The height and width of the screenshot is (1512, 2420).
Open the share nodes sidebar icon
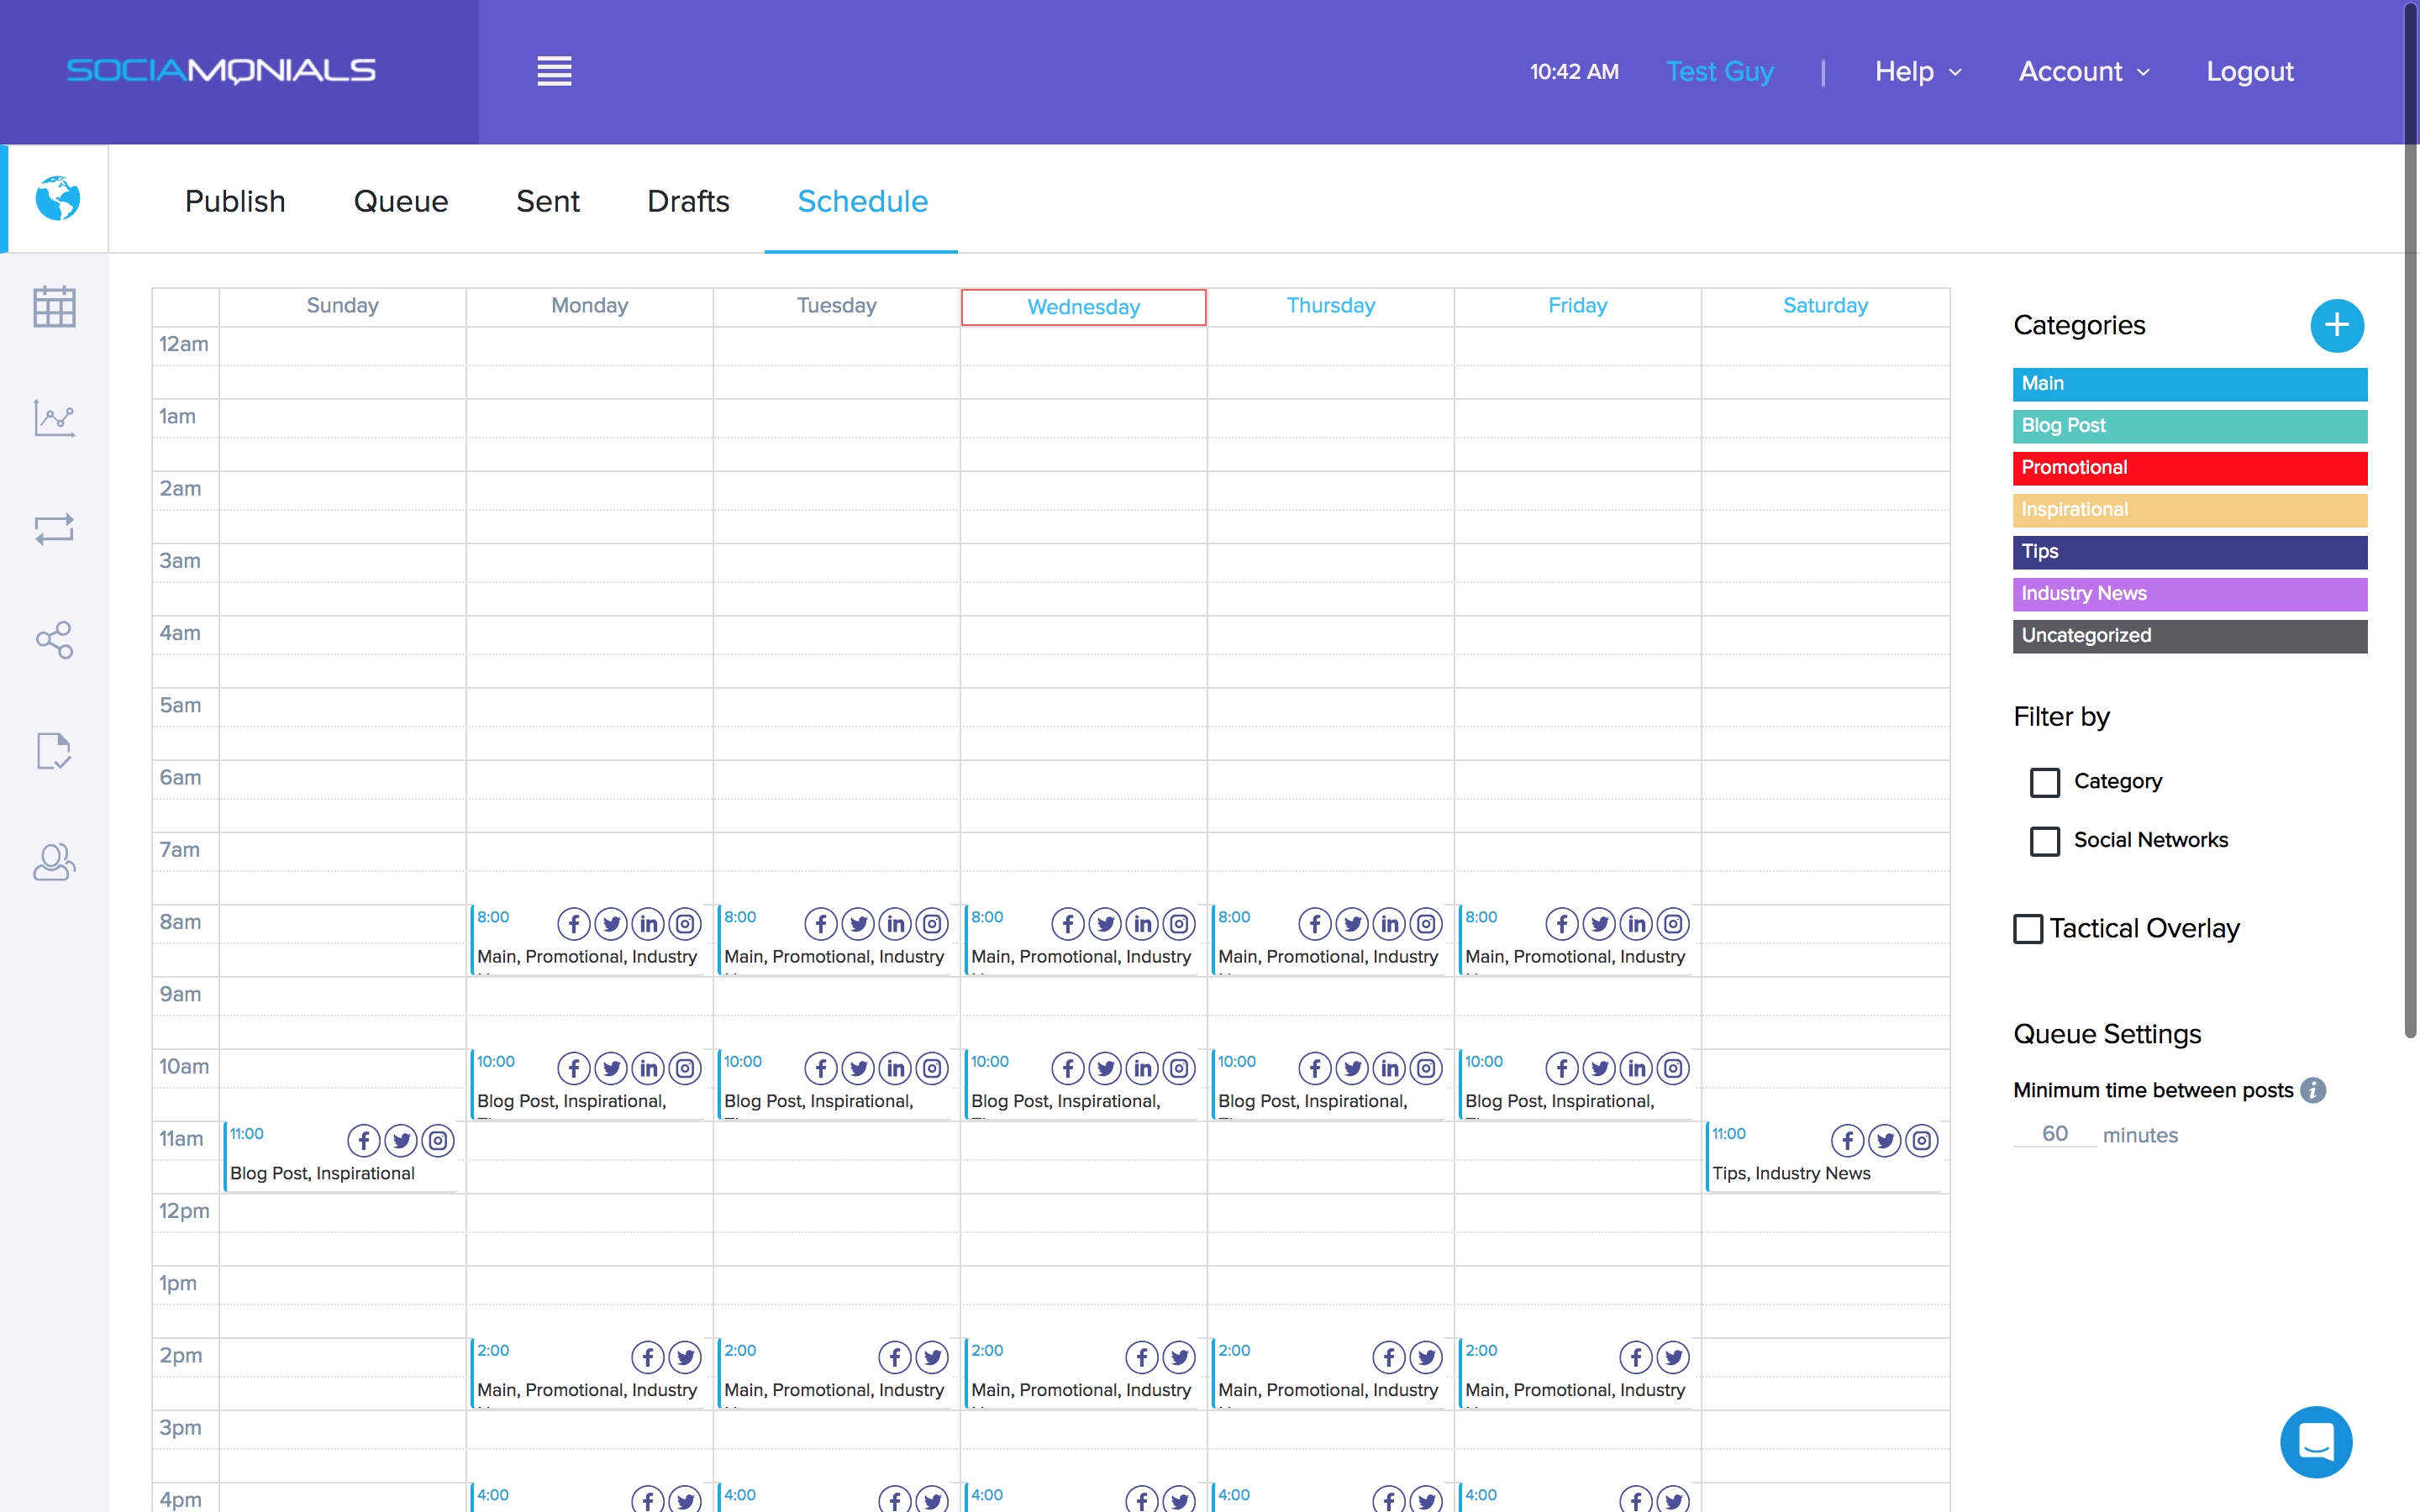(54, 640)
